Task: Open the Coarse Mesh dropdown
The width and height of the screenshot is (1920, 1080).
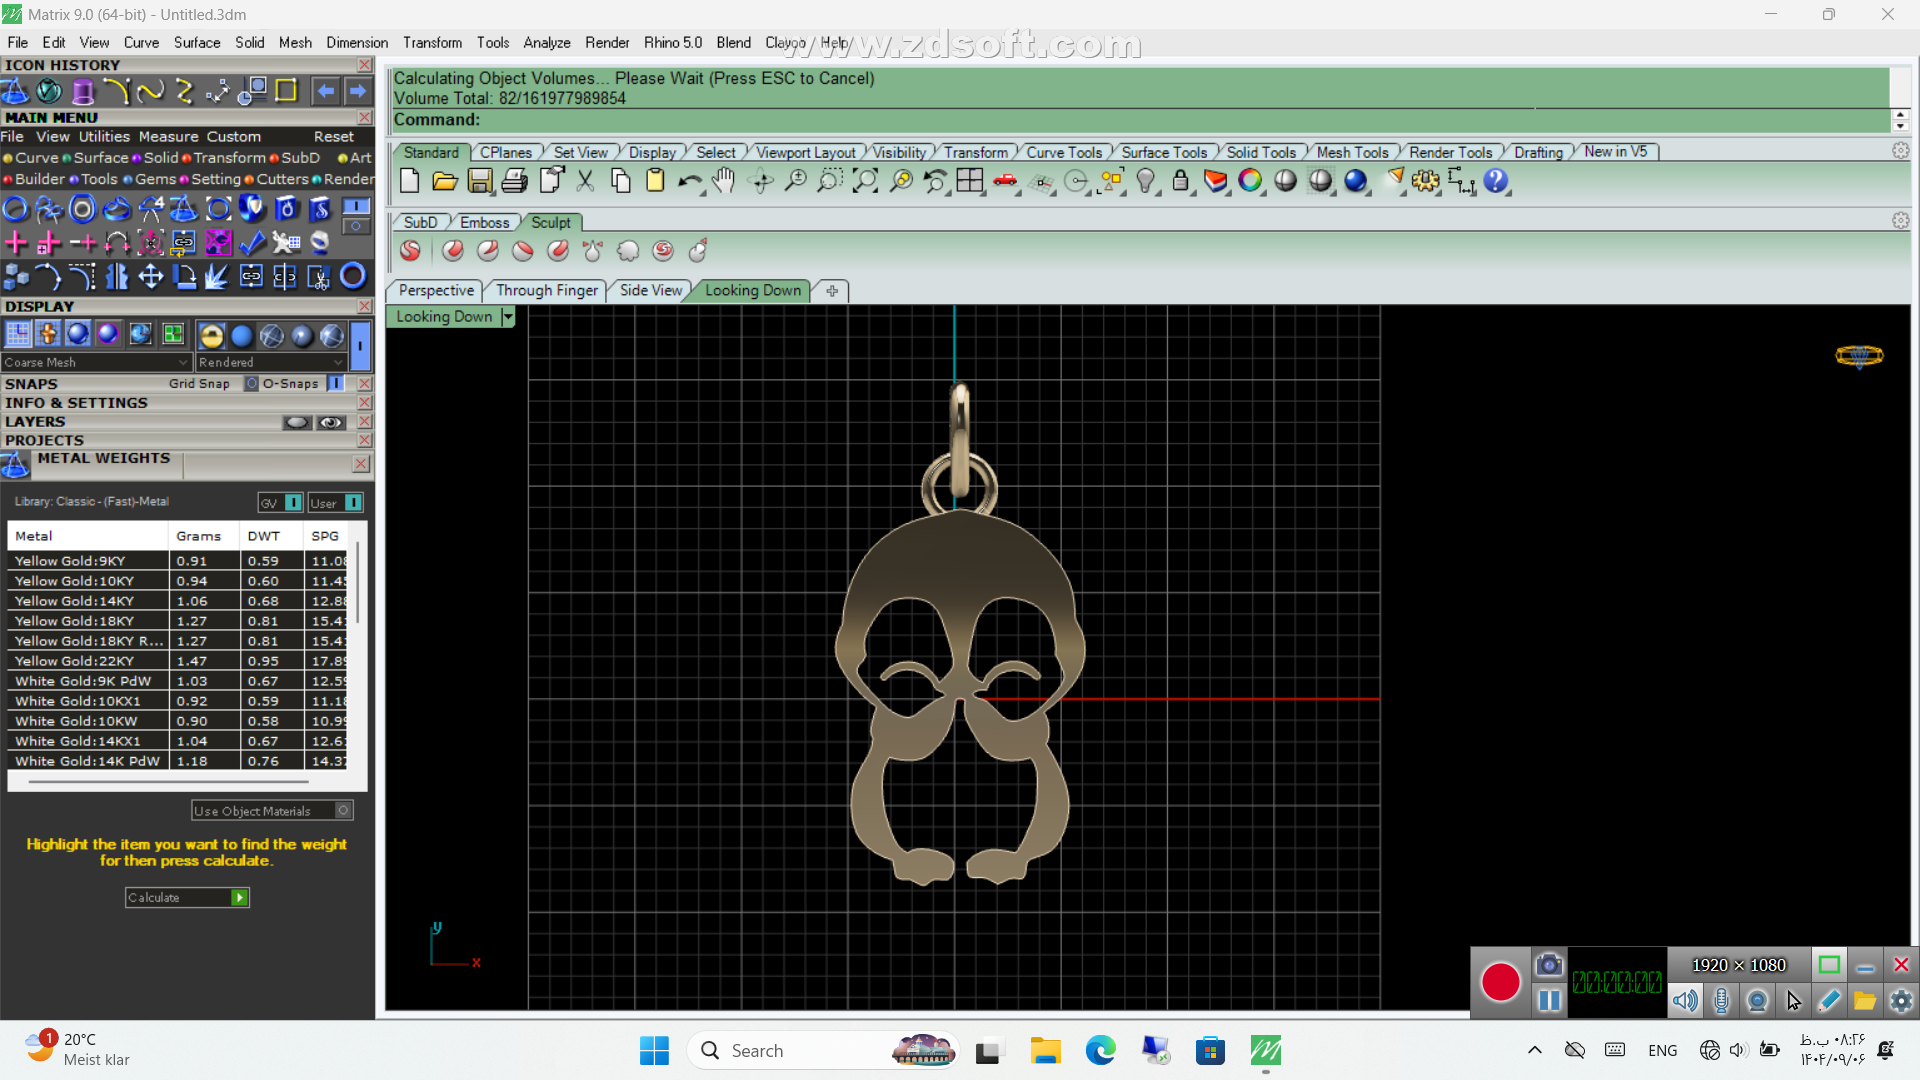Action: pyautogui.click(x=183, y=362)
